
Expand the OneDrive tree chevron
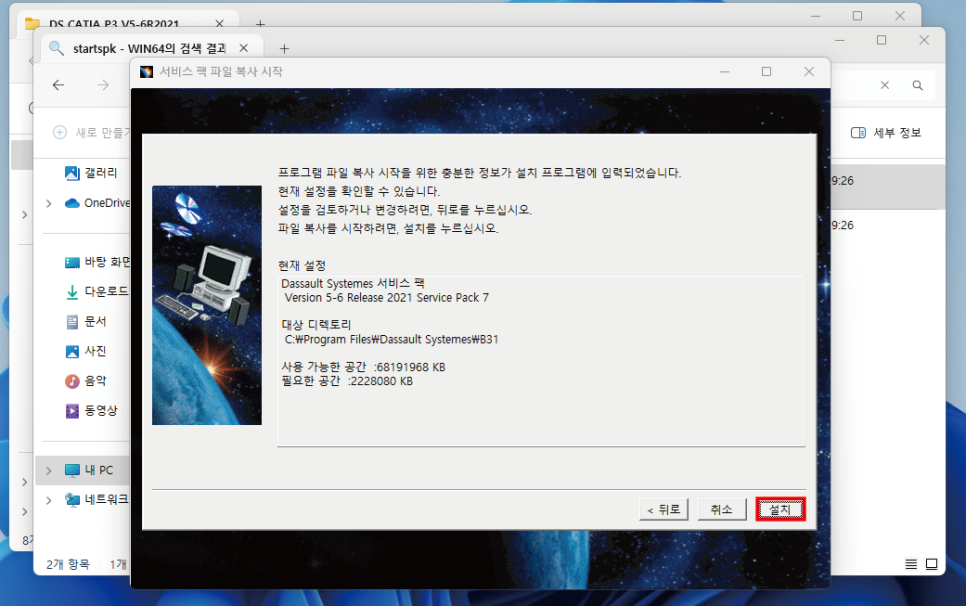(49, 203)
